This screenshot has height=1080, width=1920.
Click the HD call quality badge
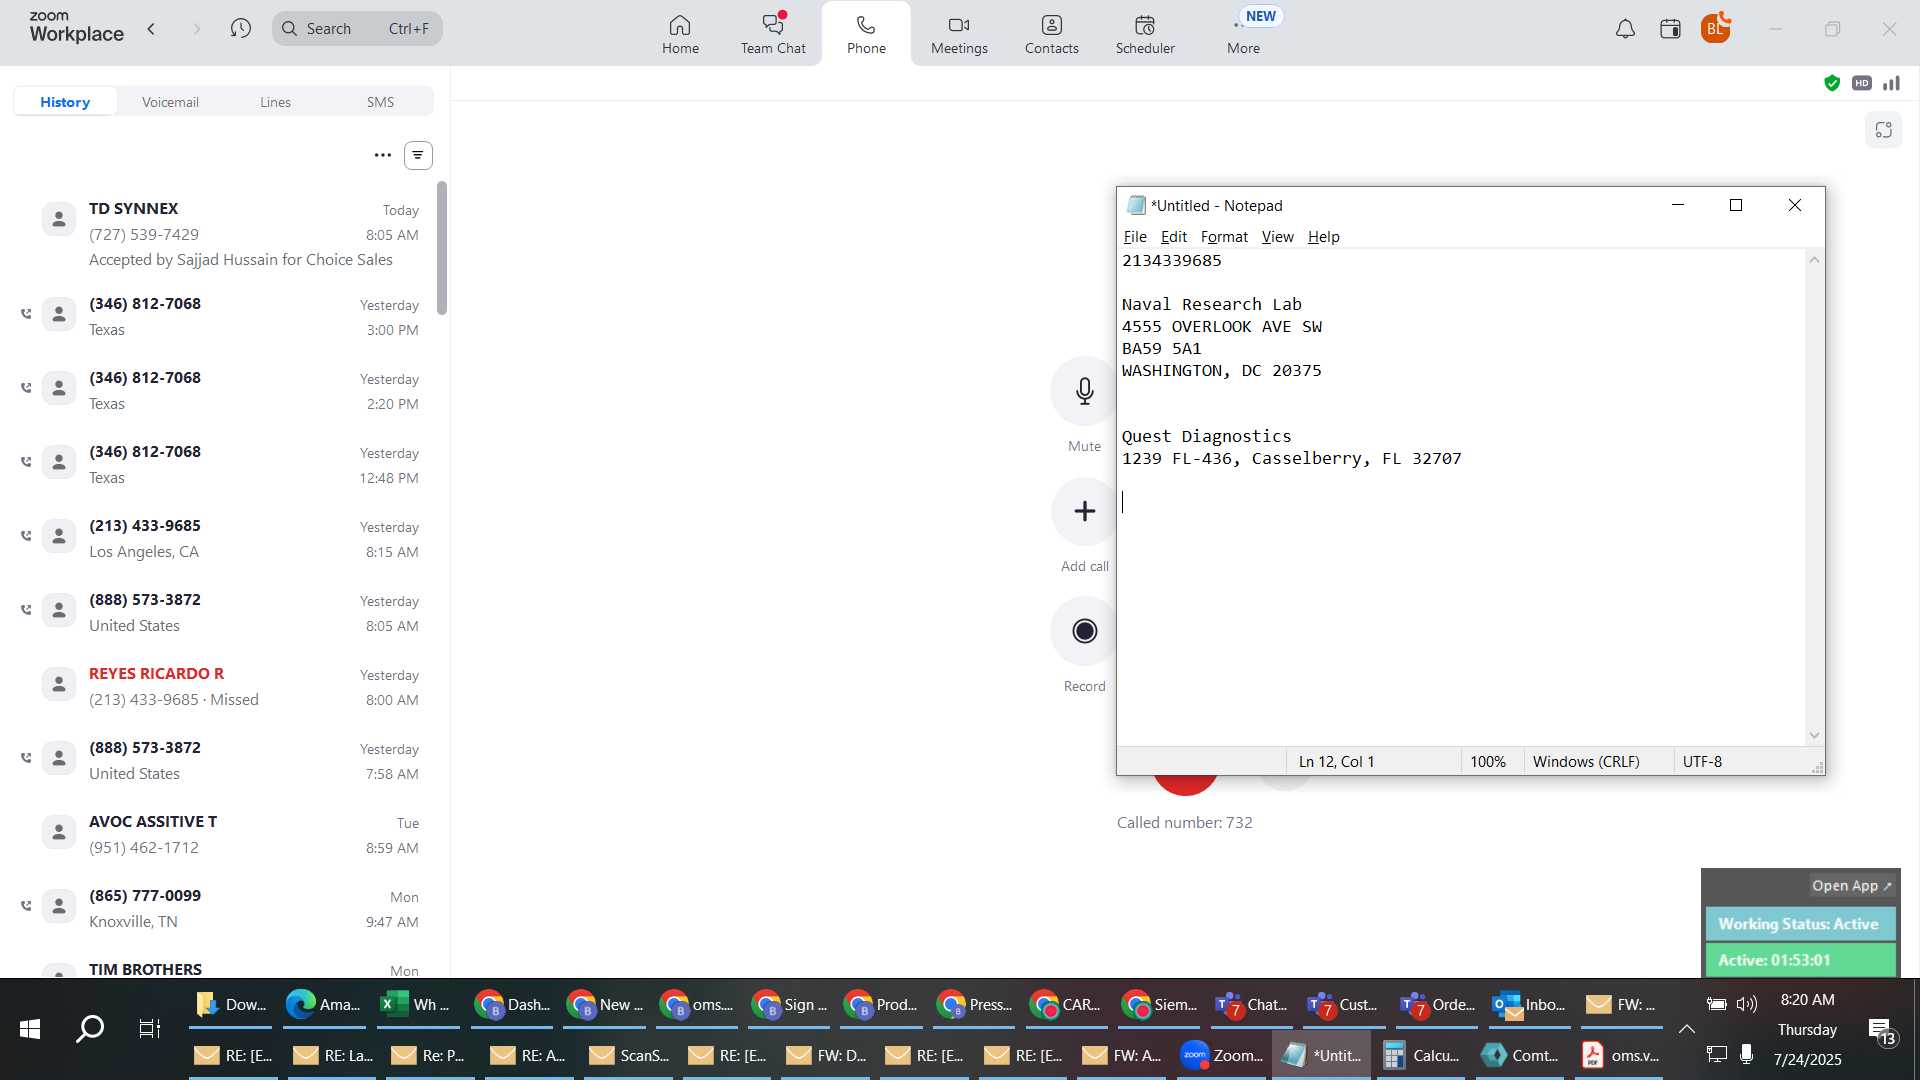tap(1861, 83)
